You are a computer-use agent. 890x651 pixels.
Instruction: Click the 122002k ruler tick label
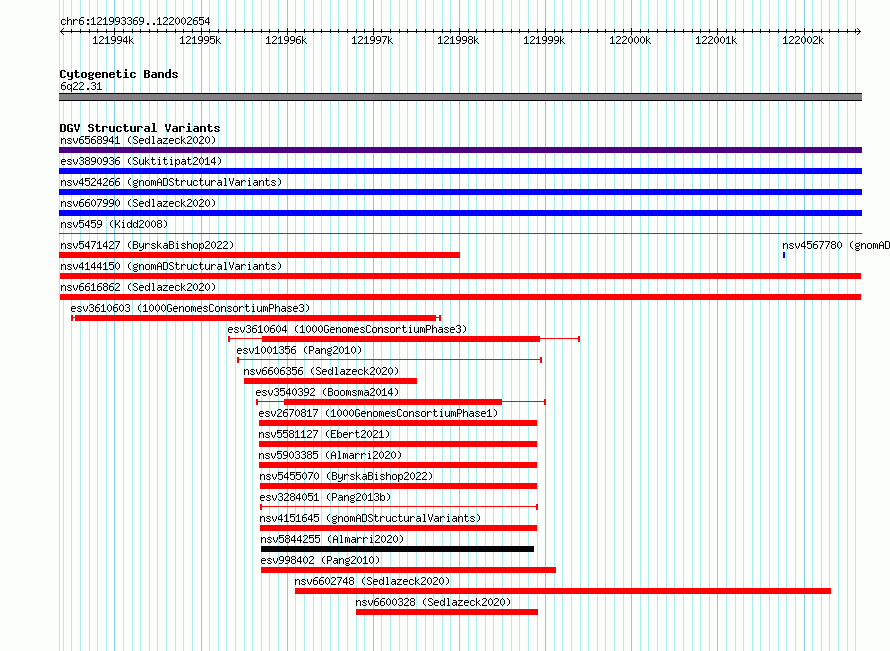[803, 40]
